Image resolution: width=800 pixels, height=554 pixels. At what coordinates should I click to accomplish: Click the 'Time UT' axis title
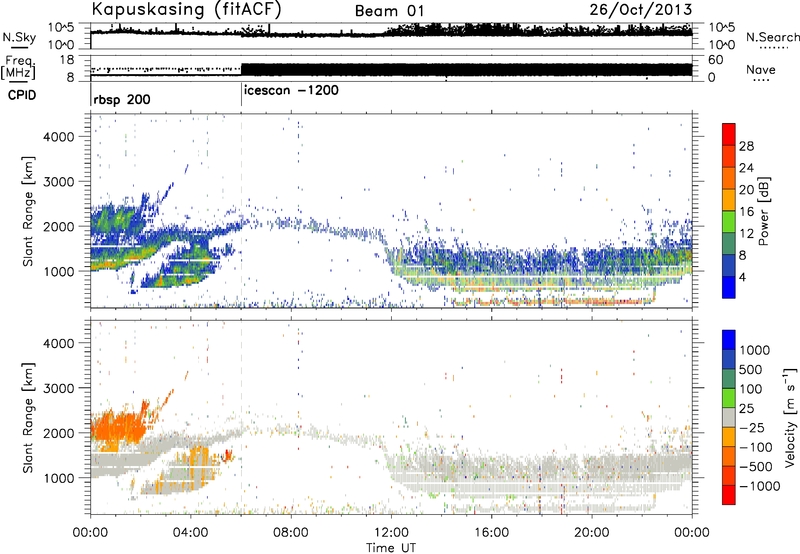391,547
